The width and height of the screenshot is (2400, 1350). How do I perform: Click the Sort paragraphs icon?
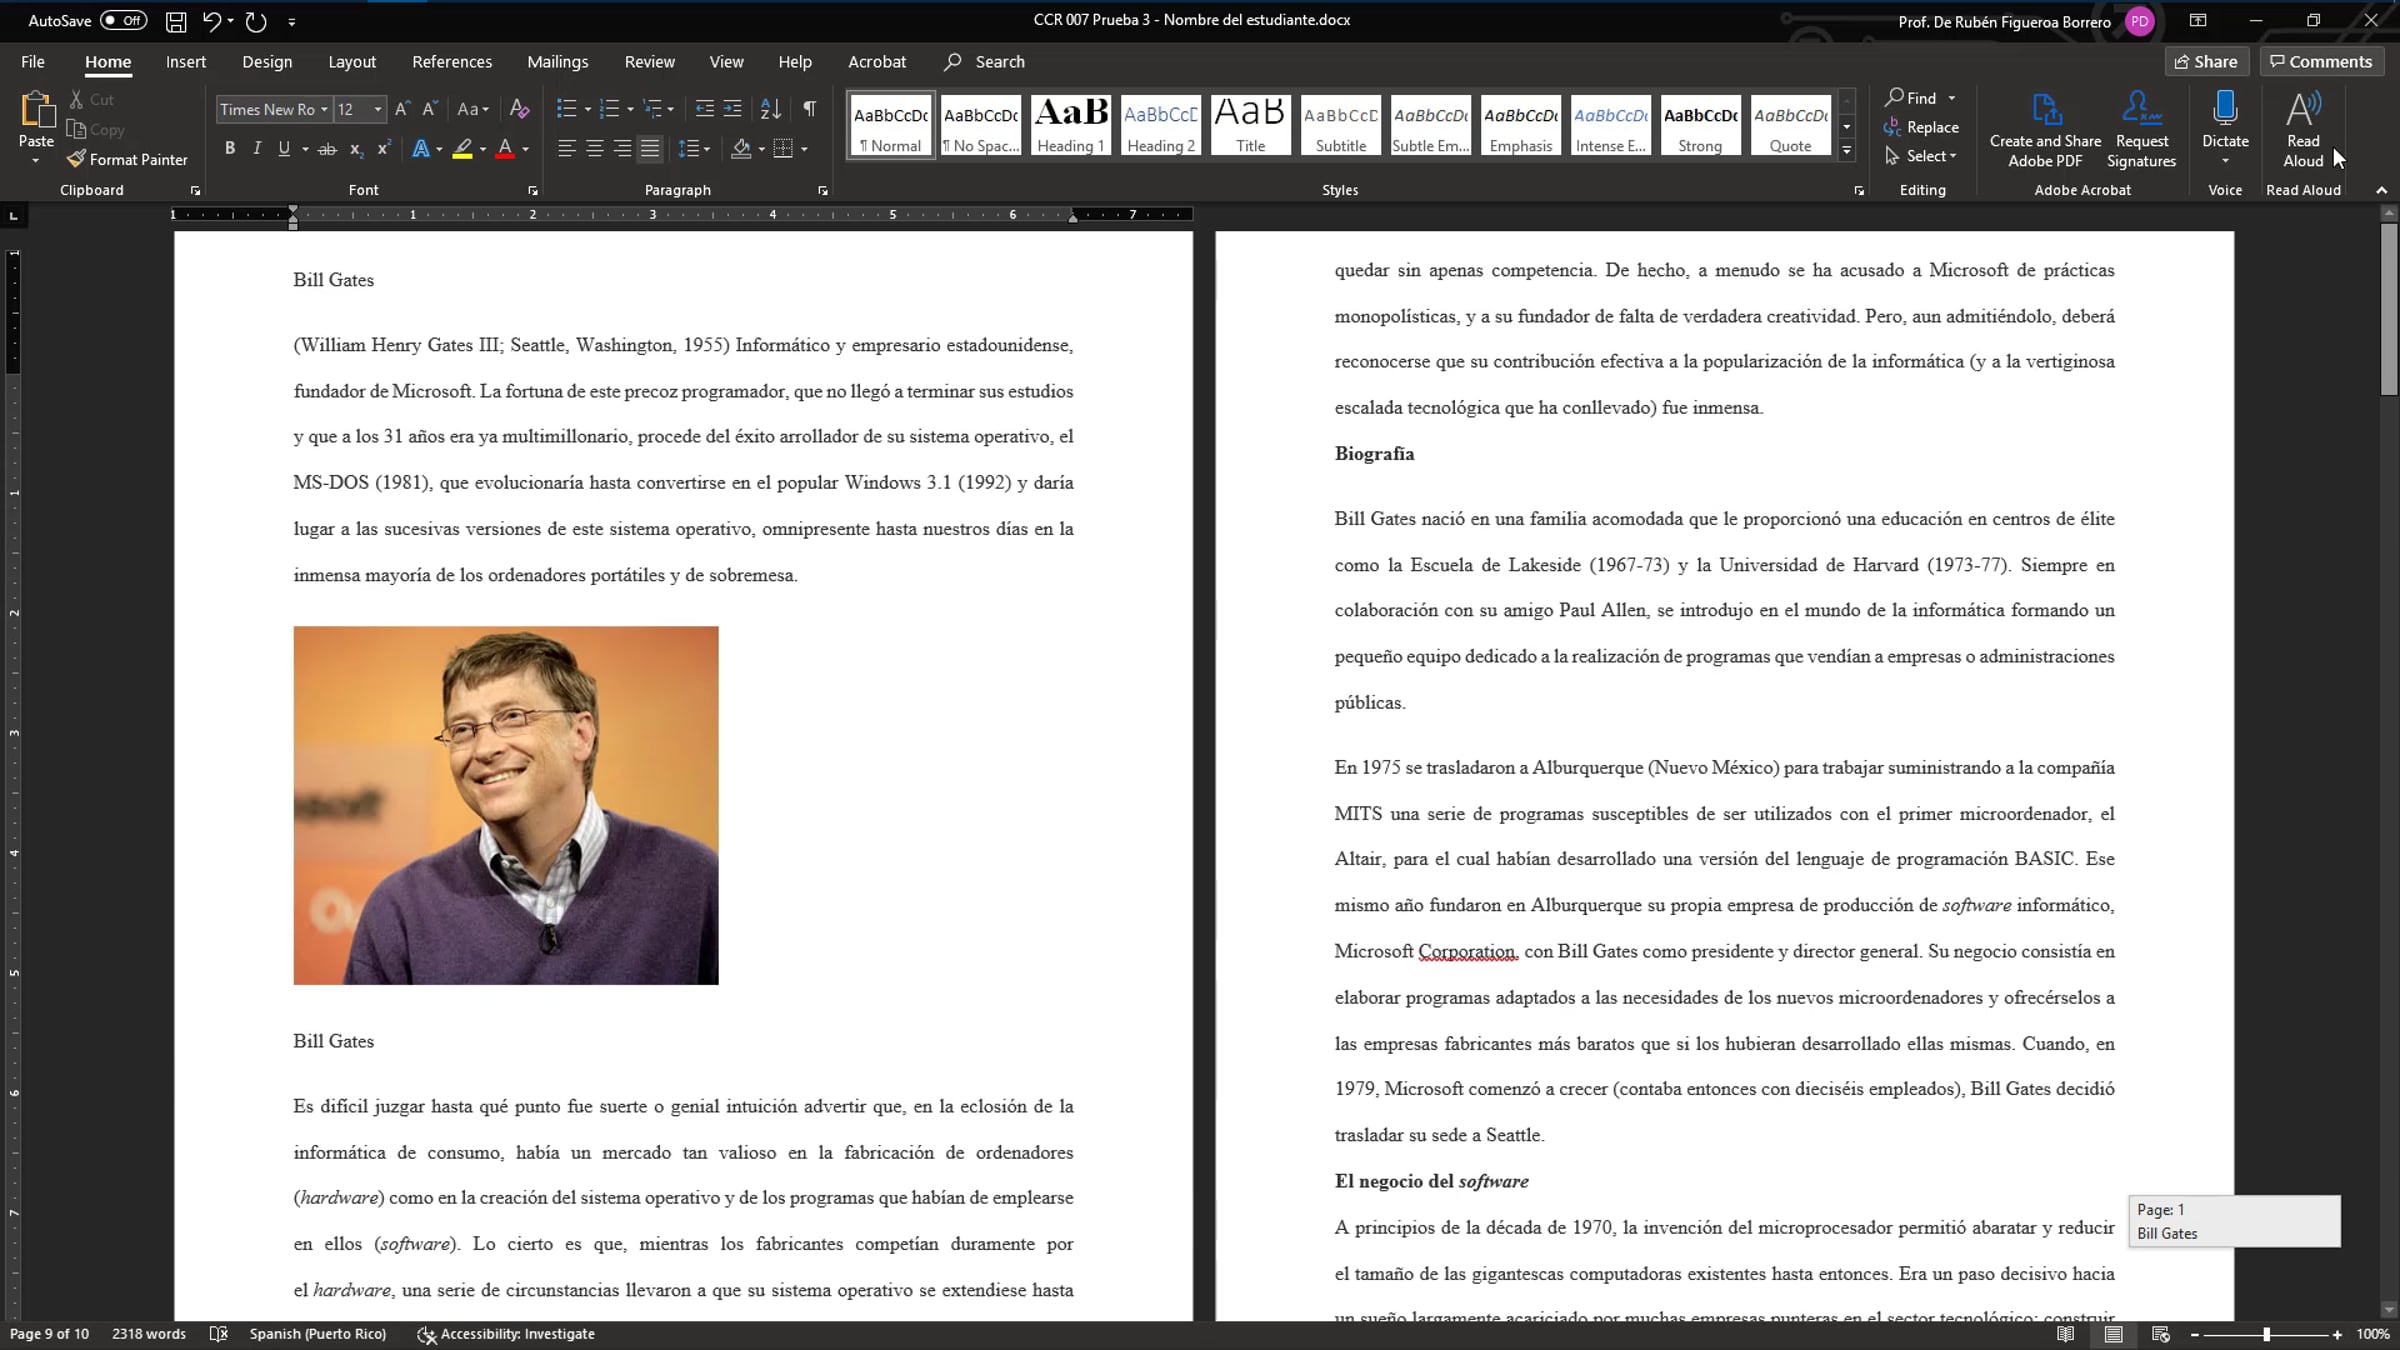pyautogui.click(x=770, y=109)
